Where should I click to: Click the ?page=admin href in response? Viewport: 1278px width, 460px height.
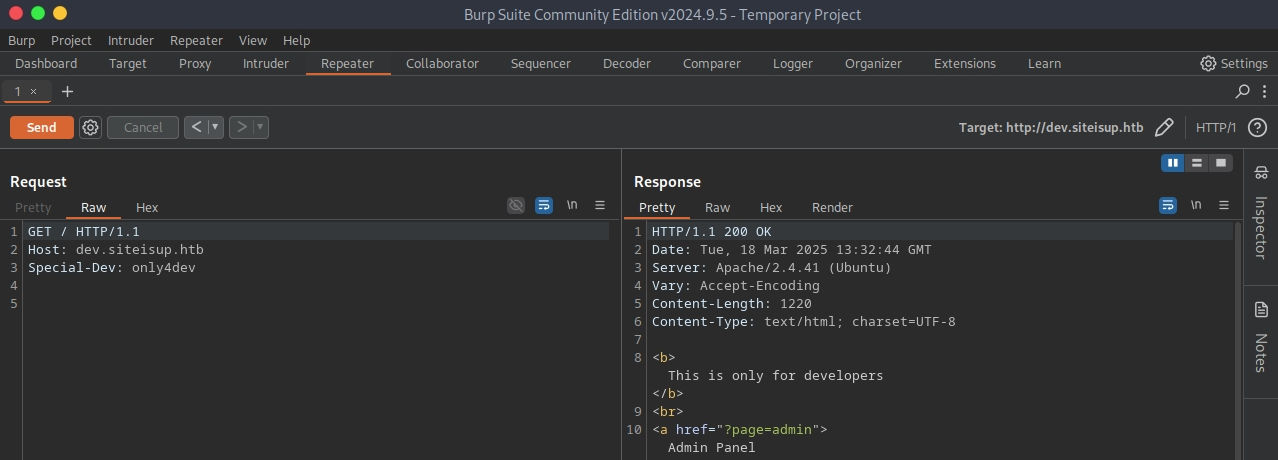768,429
